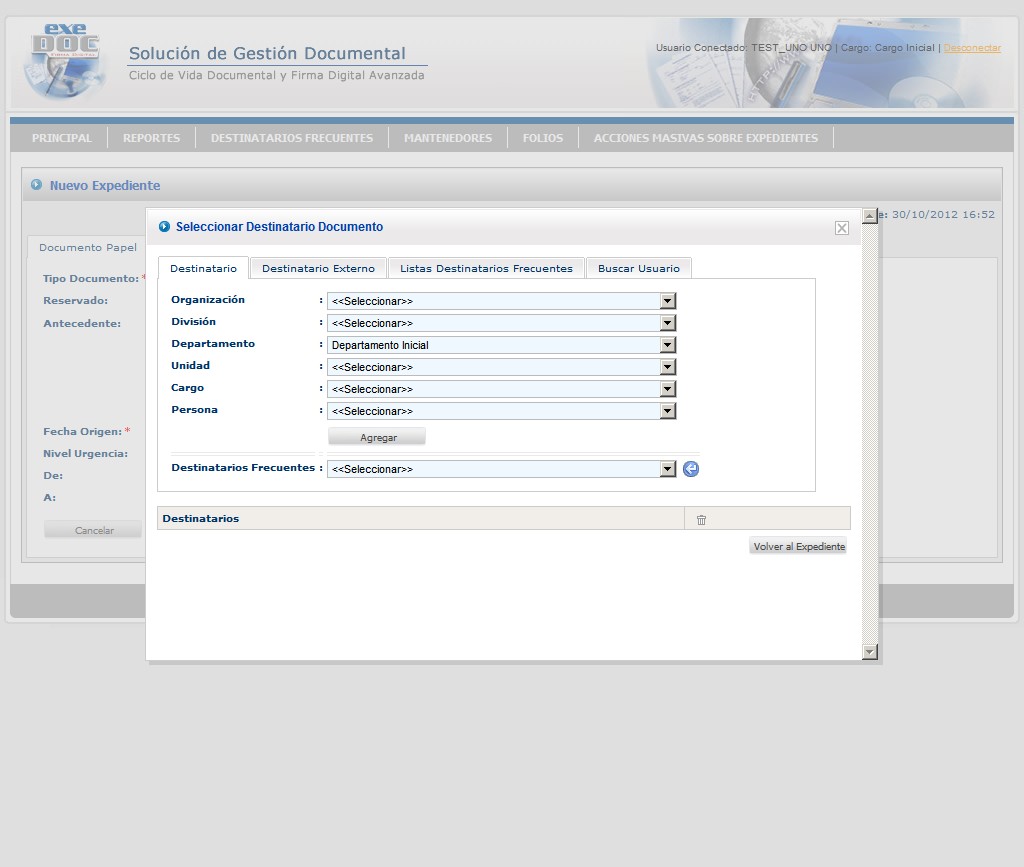Click the blue arrow next to Destinatarios Frecuentes

(x=691, y=469)
